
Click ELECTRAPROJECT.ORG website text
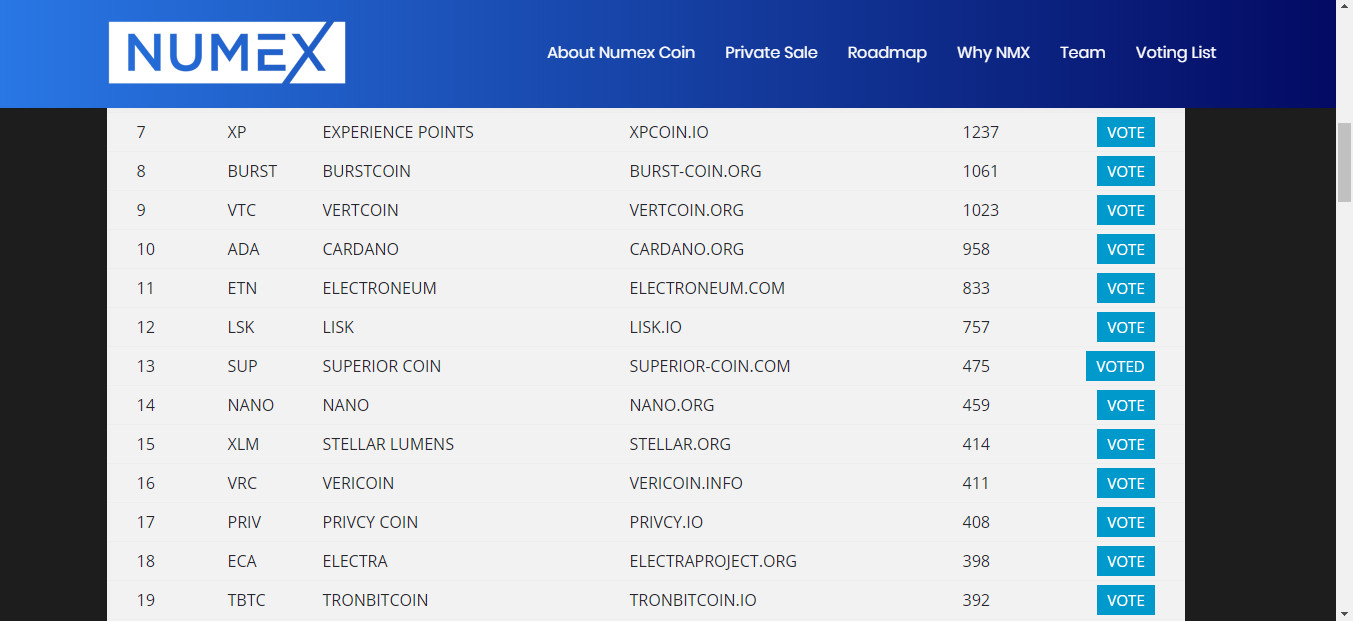(713, 561)
